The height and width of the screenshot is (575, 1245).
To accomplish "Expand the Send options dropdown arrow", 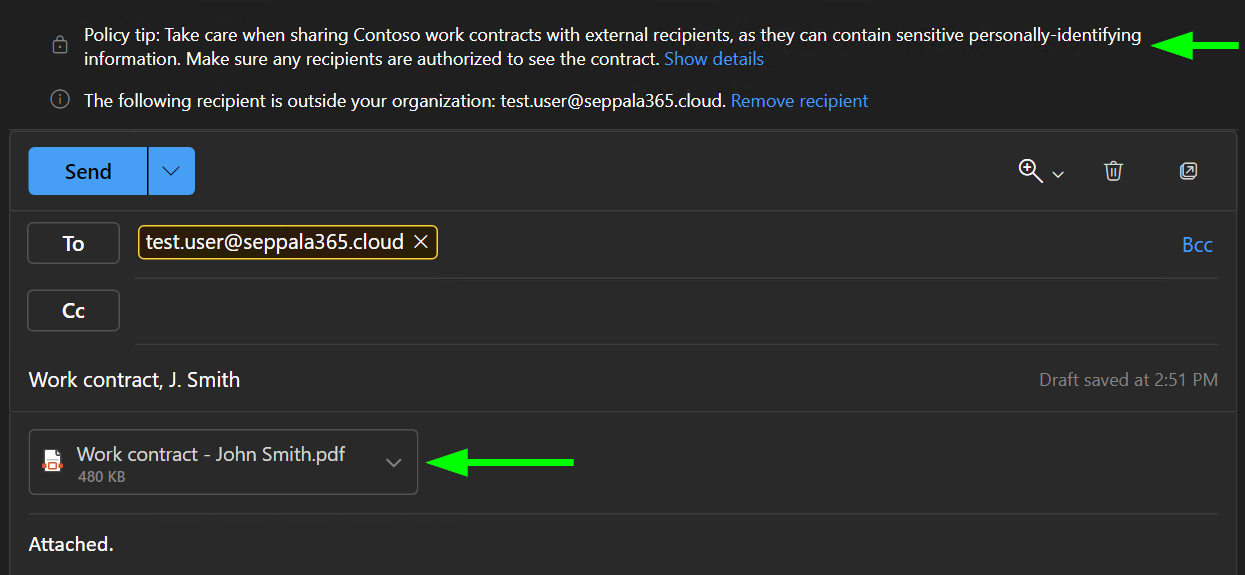I will click(x=171, y=171).
